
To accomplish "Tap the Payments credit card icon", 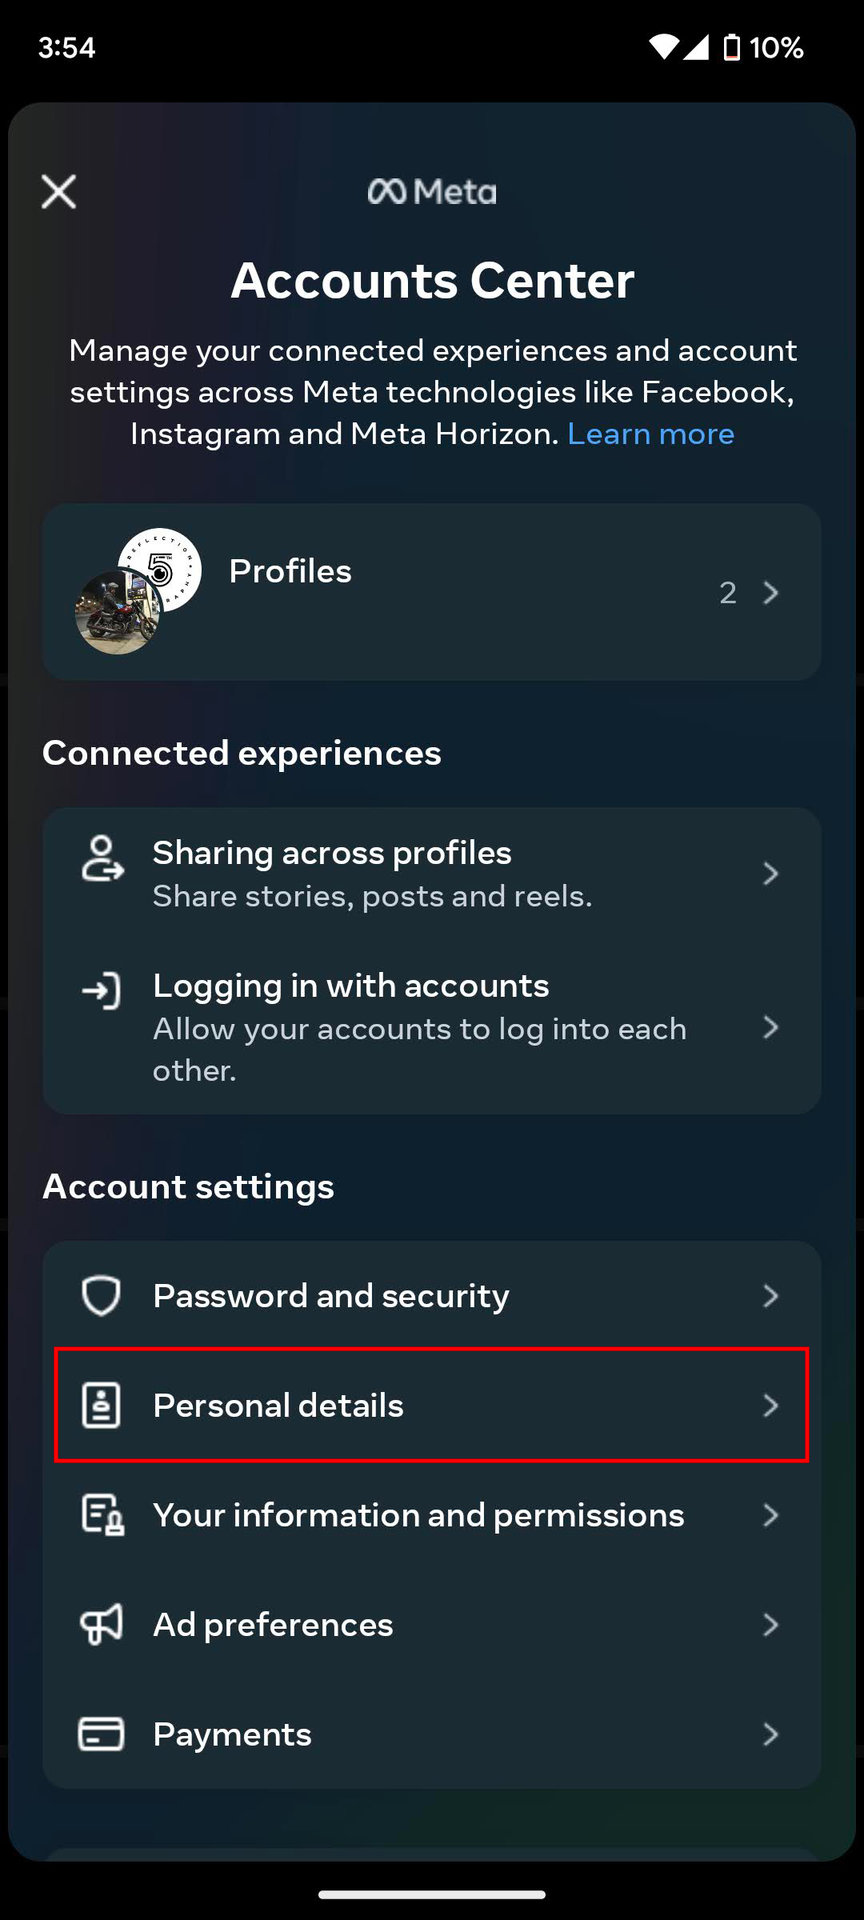I will 101,1734.
